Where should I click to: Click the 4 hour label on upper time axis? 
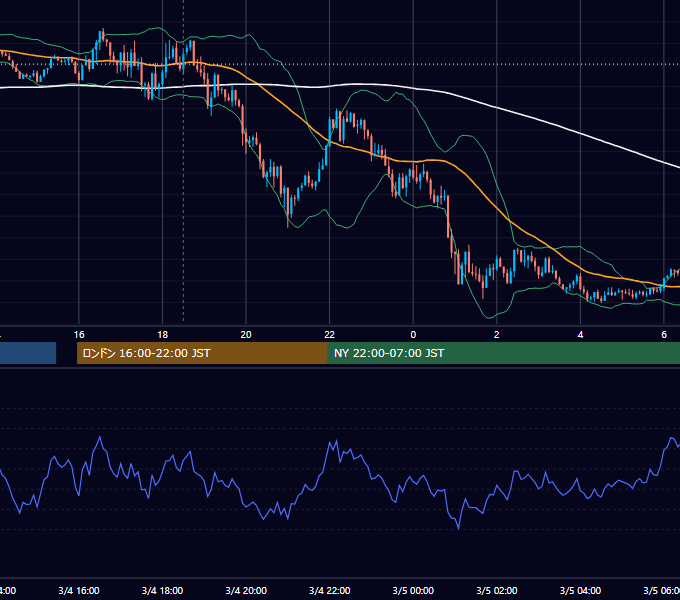coord(580,335)
